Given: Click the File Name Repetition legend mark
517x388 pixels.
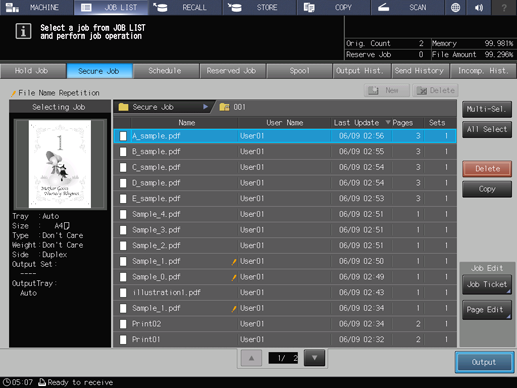Looking at the screenshot, I should [14, 93].
